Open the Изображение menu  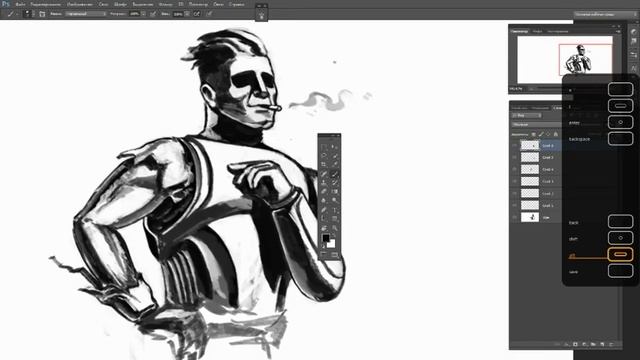pyautogui.click(x=80, y=4)
